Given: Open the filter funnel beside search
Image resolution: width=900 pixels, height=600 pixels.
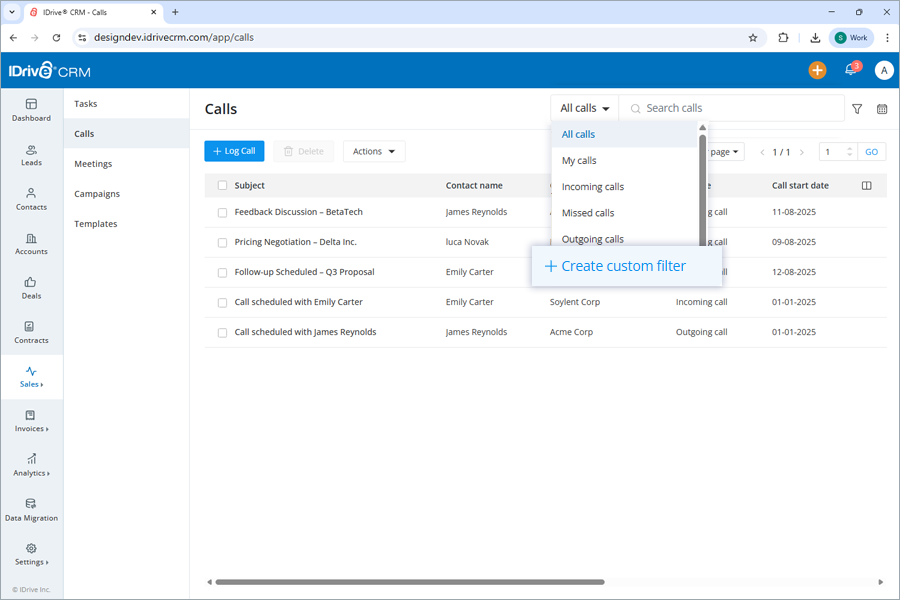Looking at the screenshot, I should [x=857, y=107].
